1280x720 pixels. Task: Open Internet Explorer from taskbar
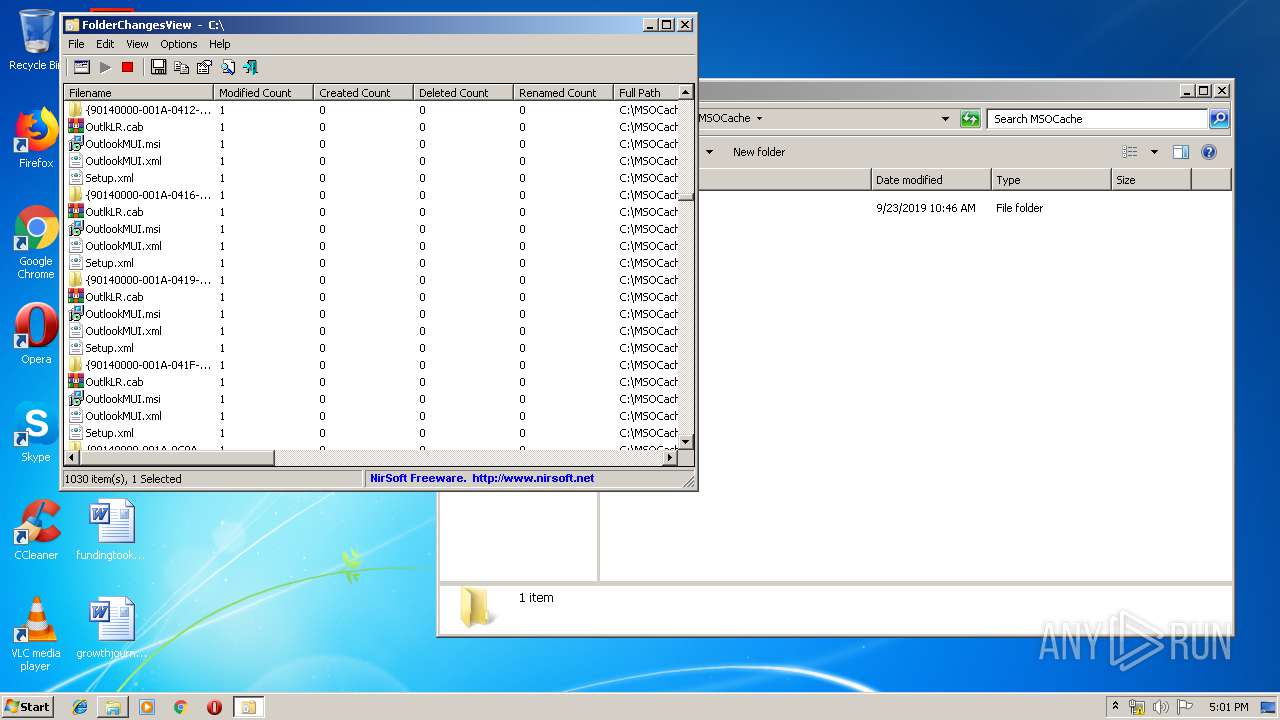[80, 707]
